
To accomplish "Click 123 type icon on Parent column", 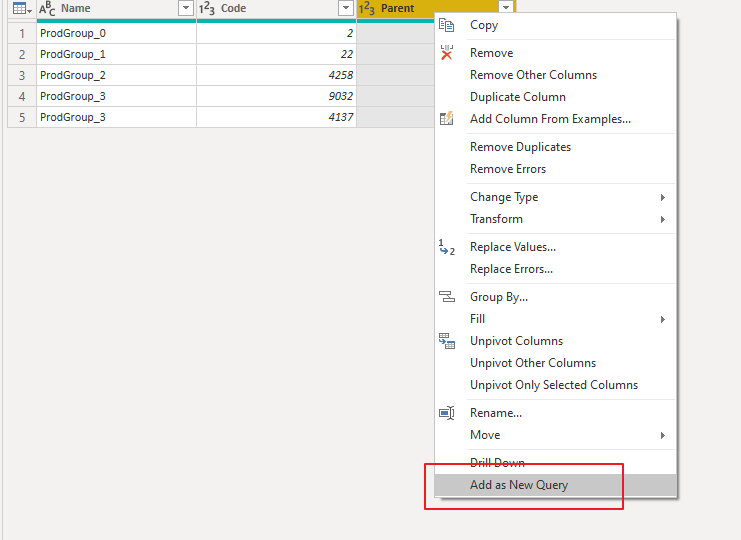I will coord(367,9).
